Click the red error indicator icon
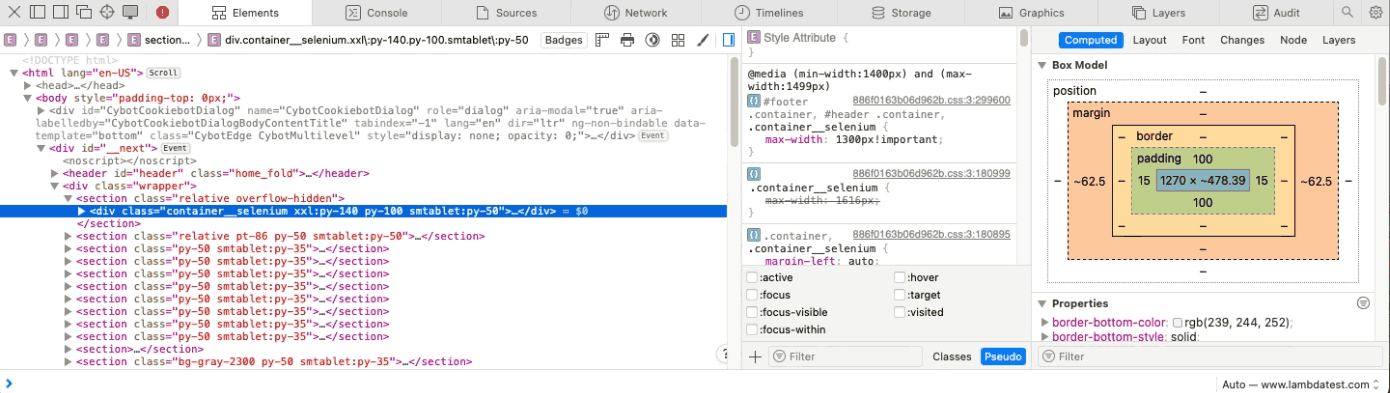Image resolution: width=1390 pixels, height=393 pixels. coord(162,12)
